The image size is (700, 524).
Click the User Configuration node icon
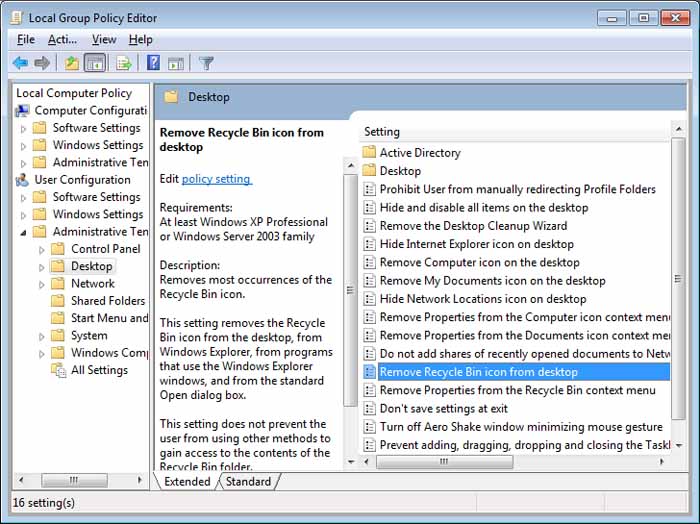pos(22,180)
